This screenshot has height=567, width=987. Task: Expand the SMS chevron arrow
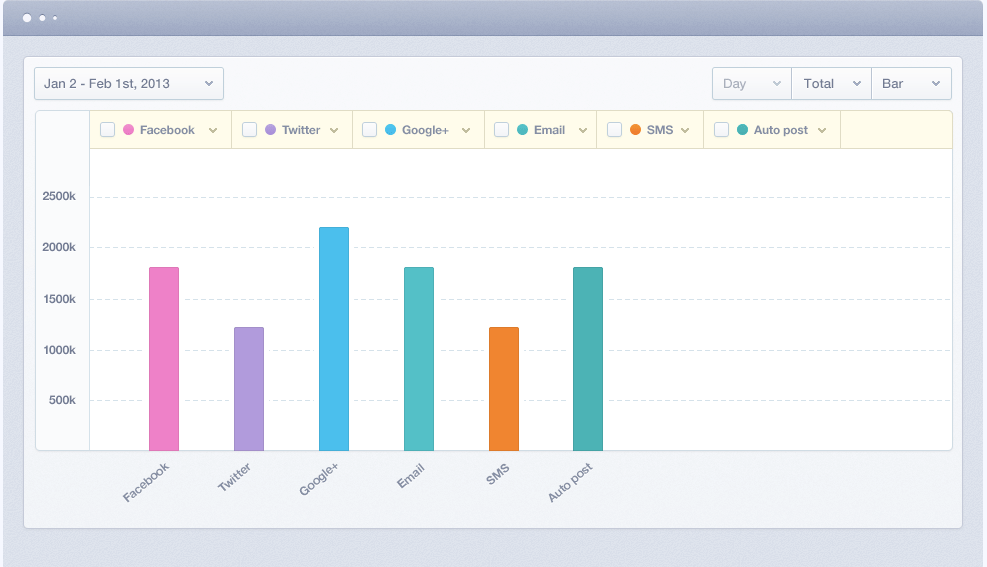point(685,130)
